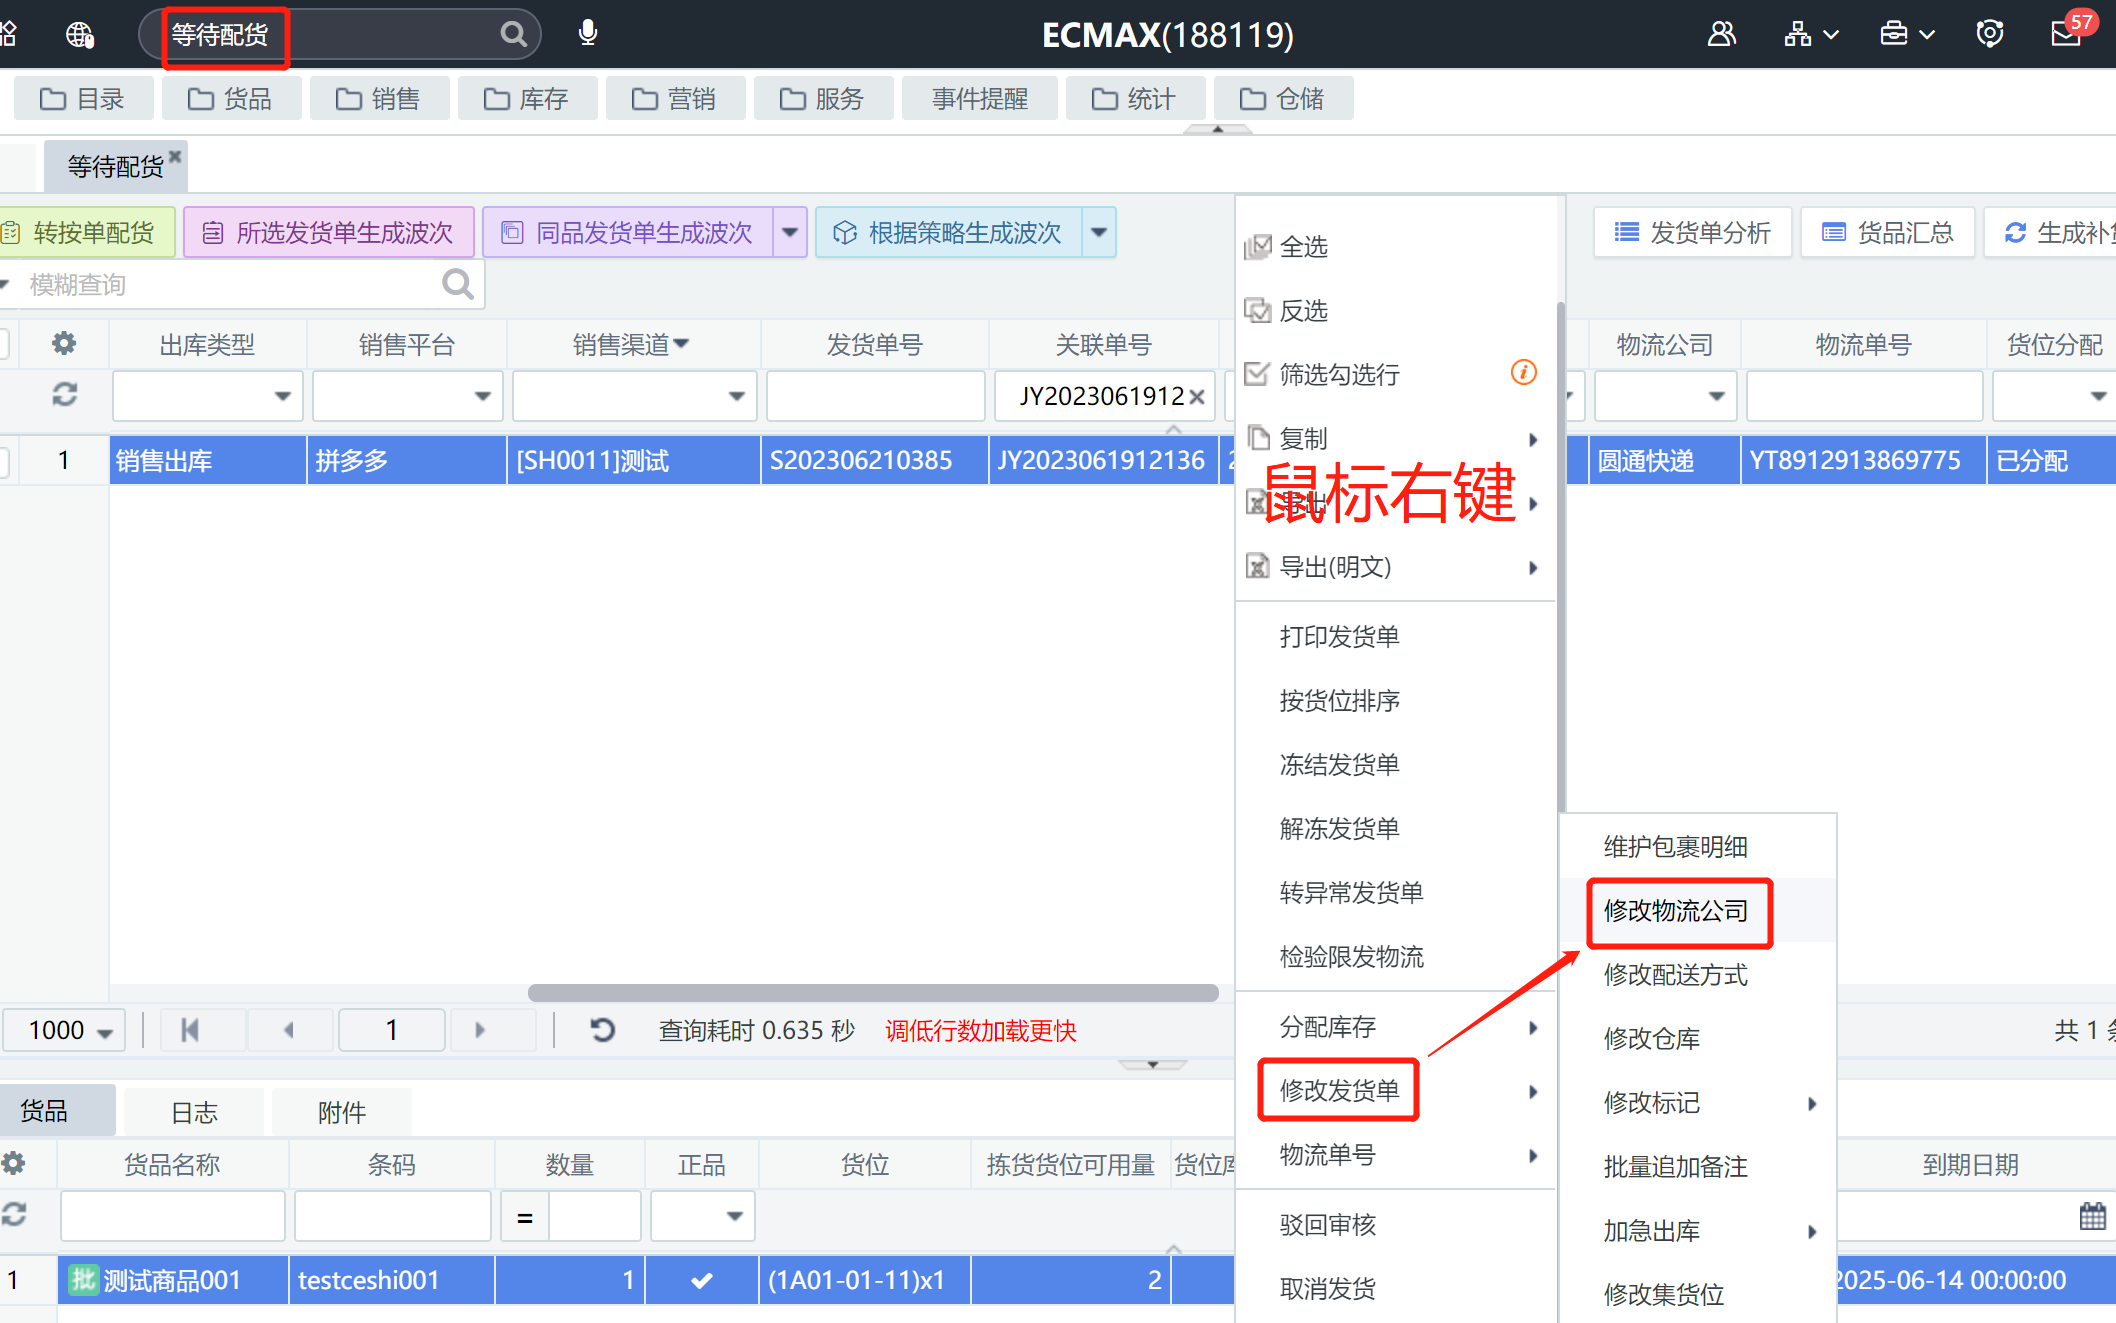The image size is (2116, 1323).
Task: Go to previous page arrow
Action: (289, 1030)
